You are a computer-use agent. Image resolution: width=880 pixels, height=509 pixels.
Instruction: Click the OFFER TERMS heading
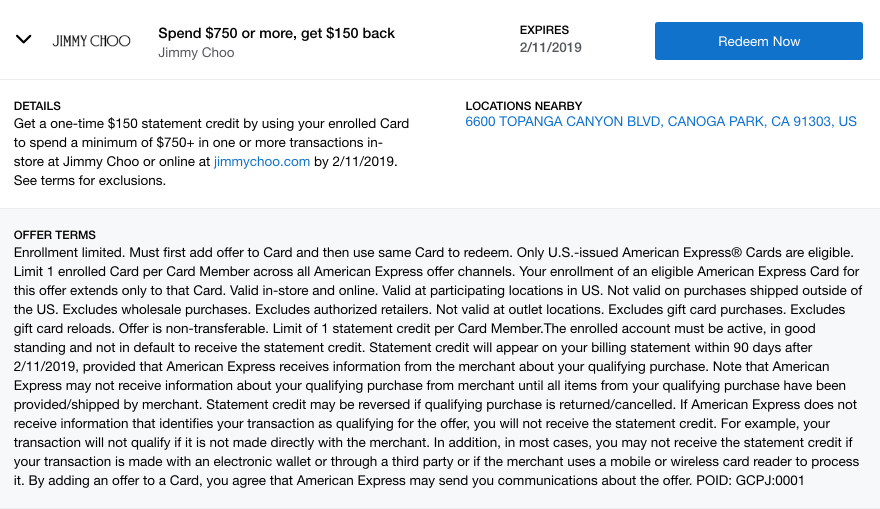(x=55, y=235)
